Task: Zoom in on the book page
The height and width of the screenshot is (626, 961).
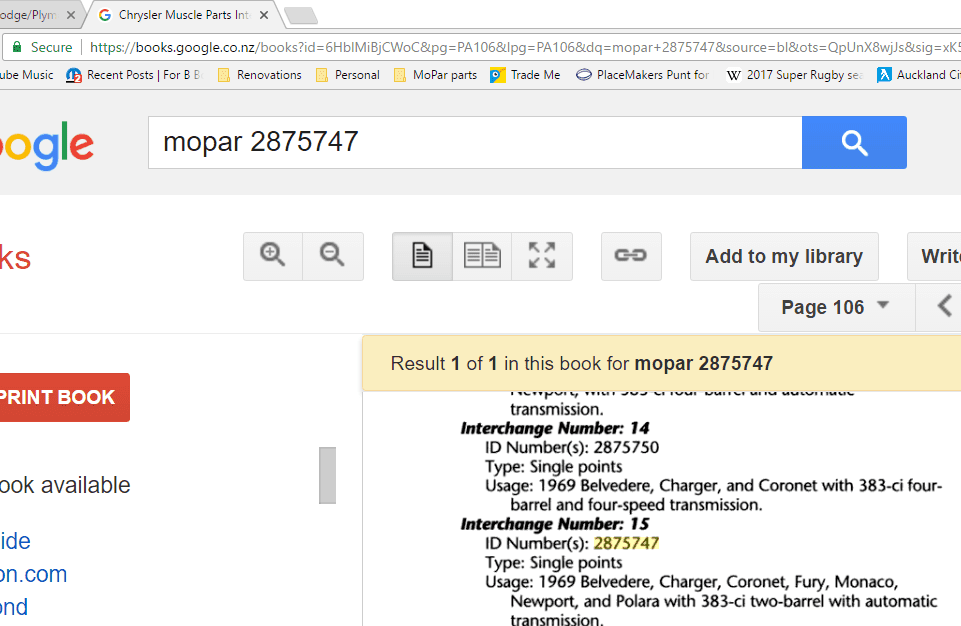Action: pyautogui.click(x=273, y=256)
